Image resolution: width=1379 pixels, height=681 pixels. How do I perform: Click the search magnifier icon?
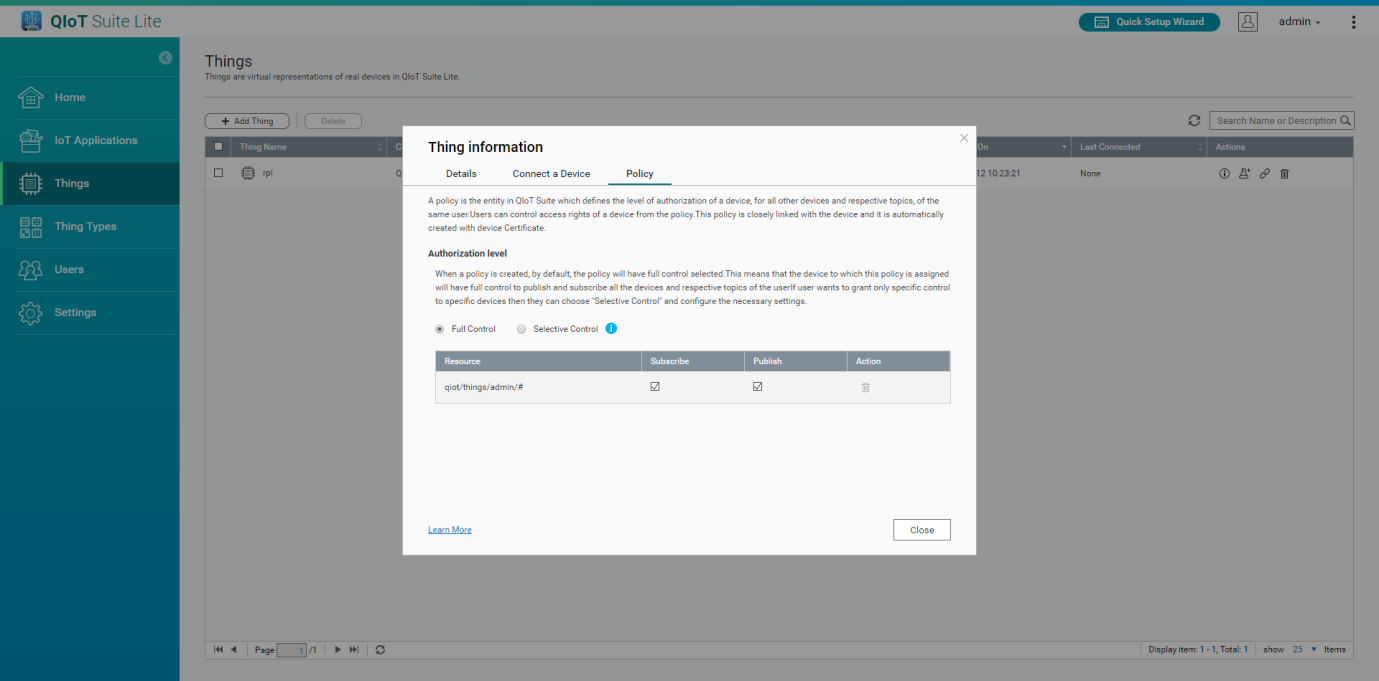pos(1346,121)
